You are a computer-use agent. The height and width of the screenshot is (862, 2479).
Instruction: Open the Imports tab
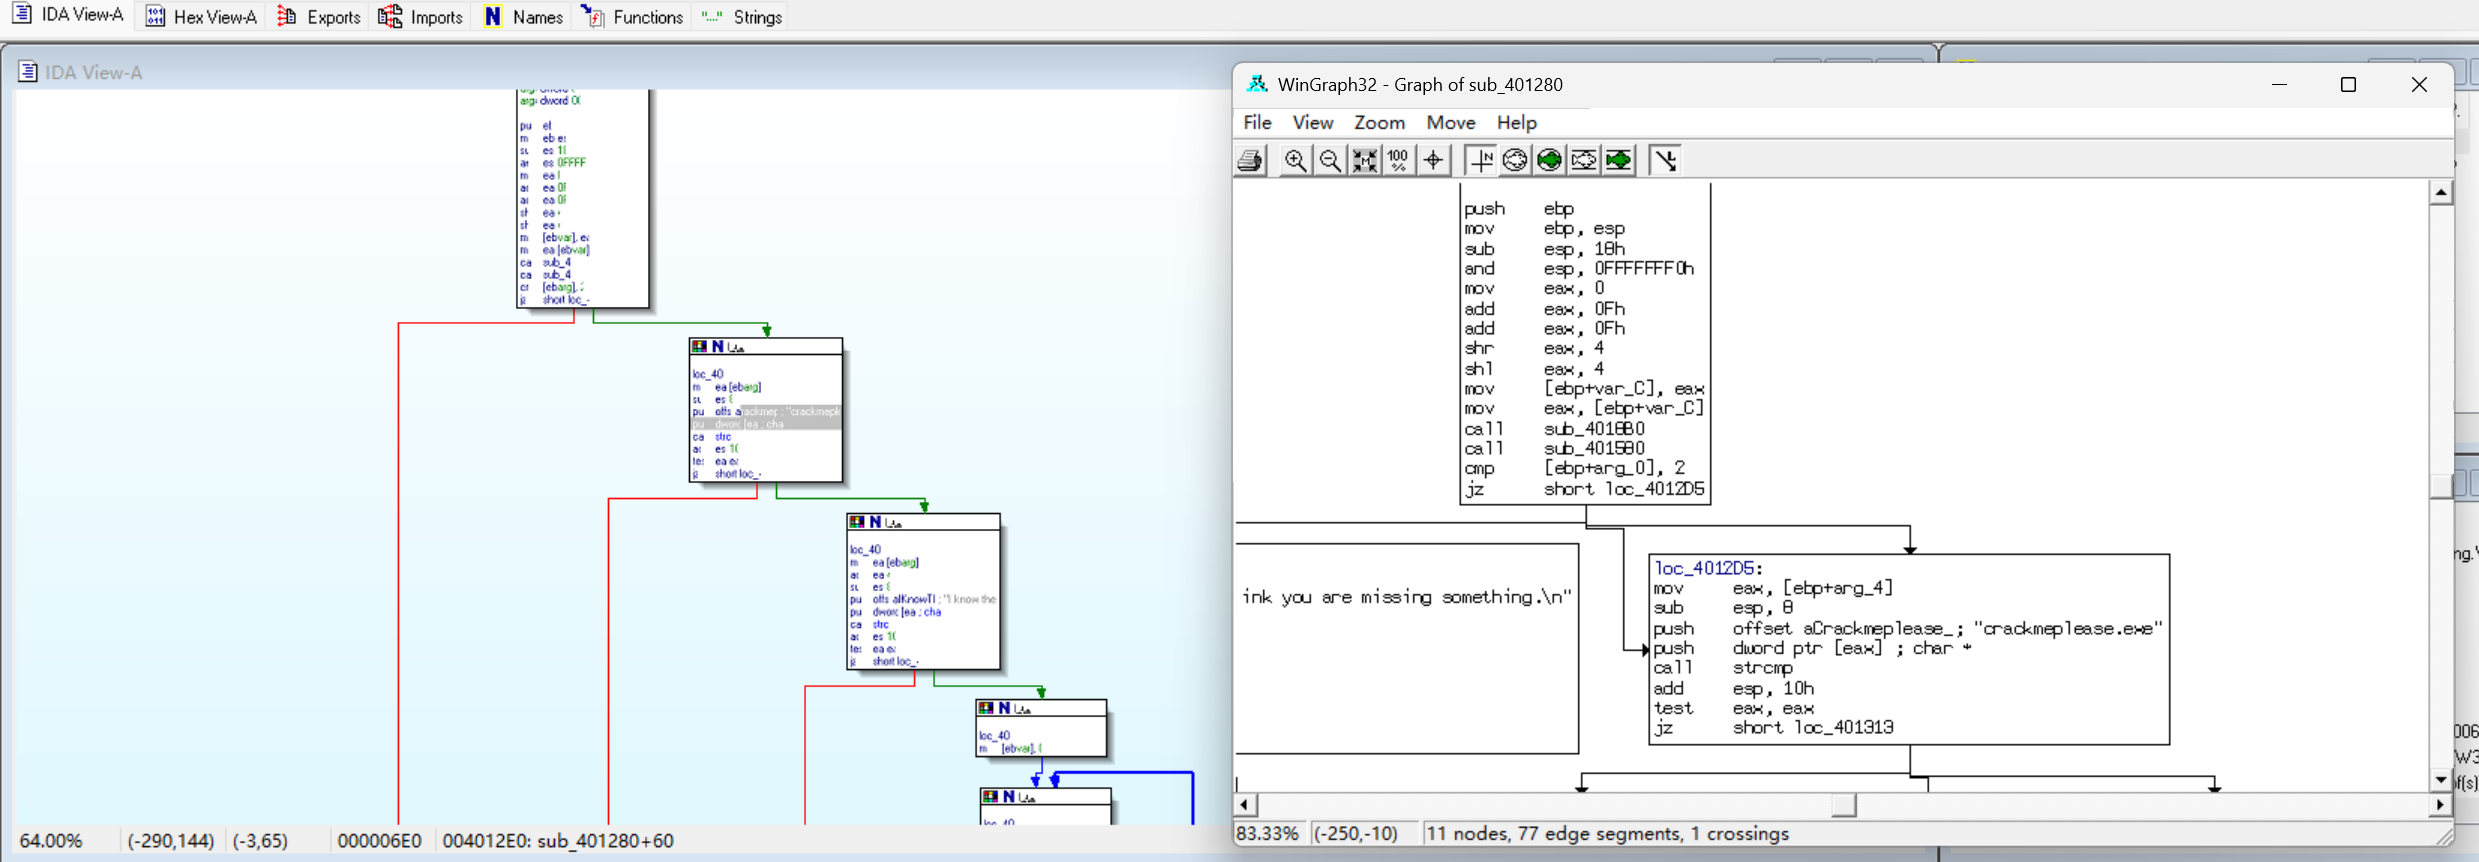point(421,17)
